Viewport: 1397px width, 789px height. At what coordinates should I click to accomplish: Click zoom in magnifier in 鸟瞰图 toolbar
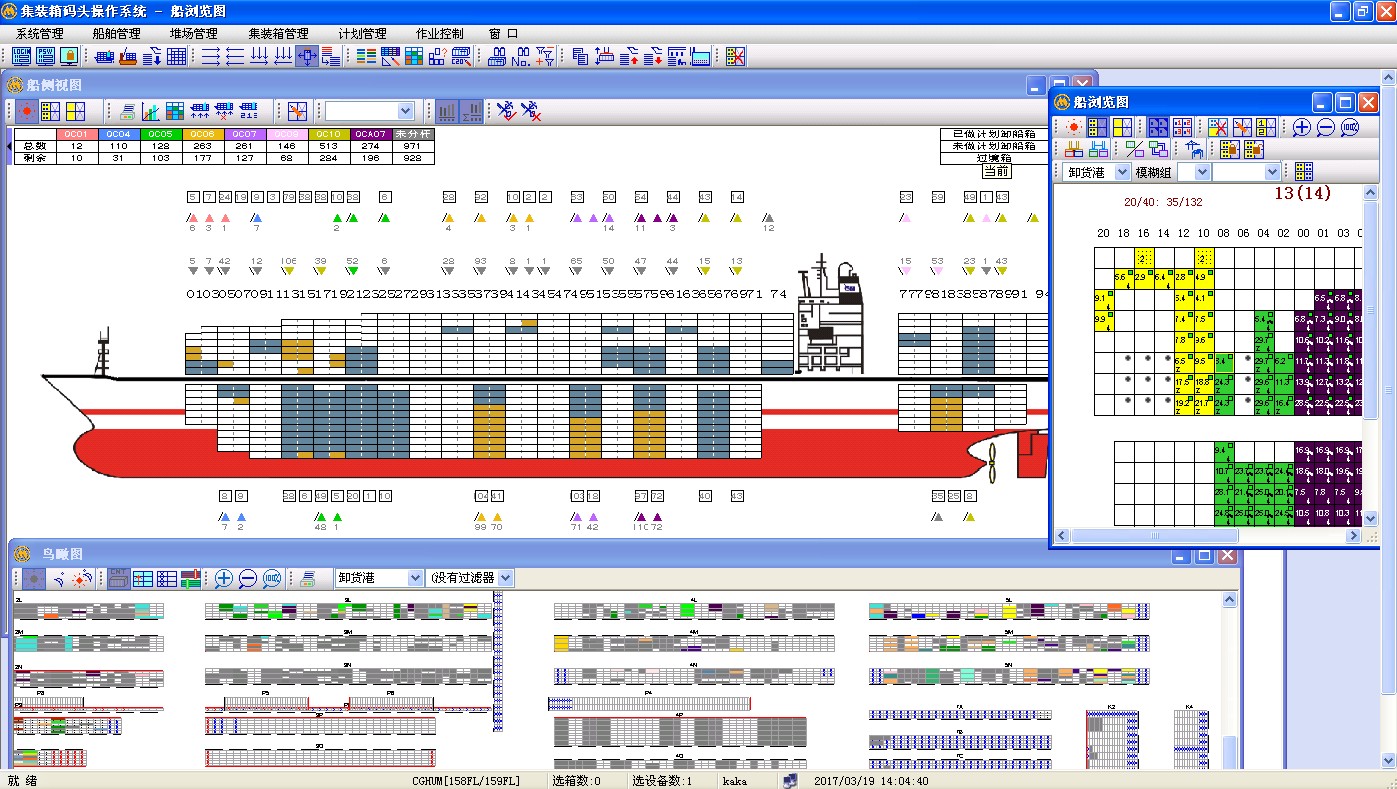[223, 578]
